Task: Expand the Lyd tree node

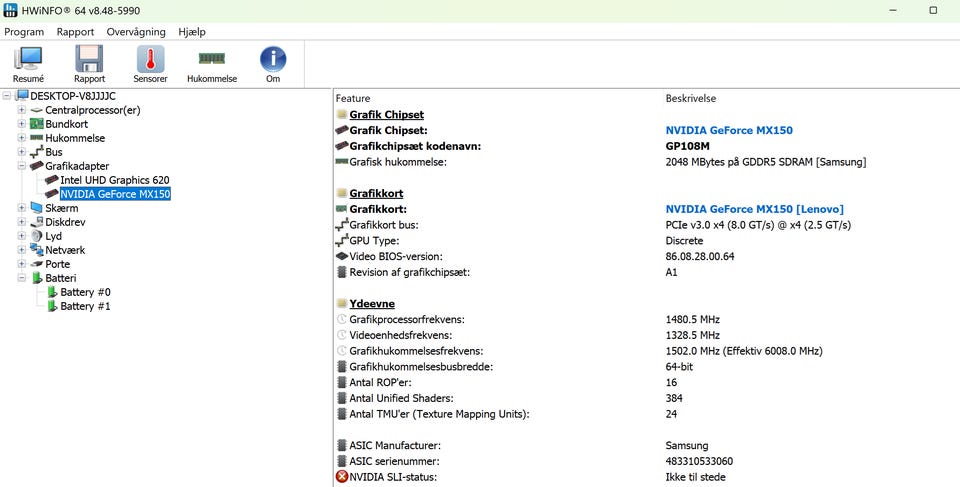Action: coord(22,236)
